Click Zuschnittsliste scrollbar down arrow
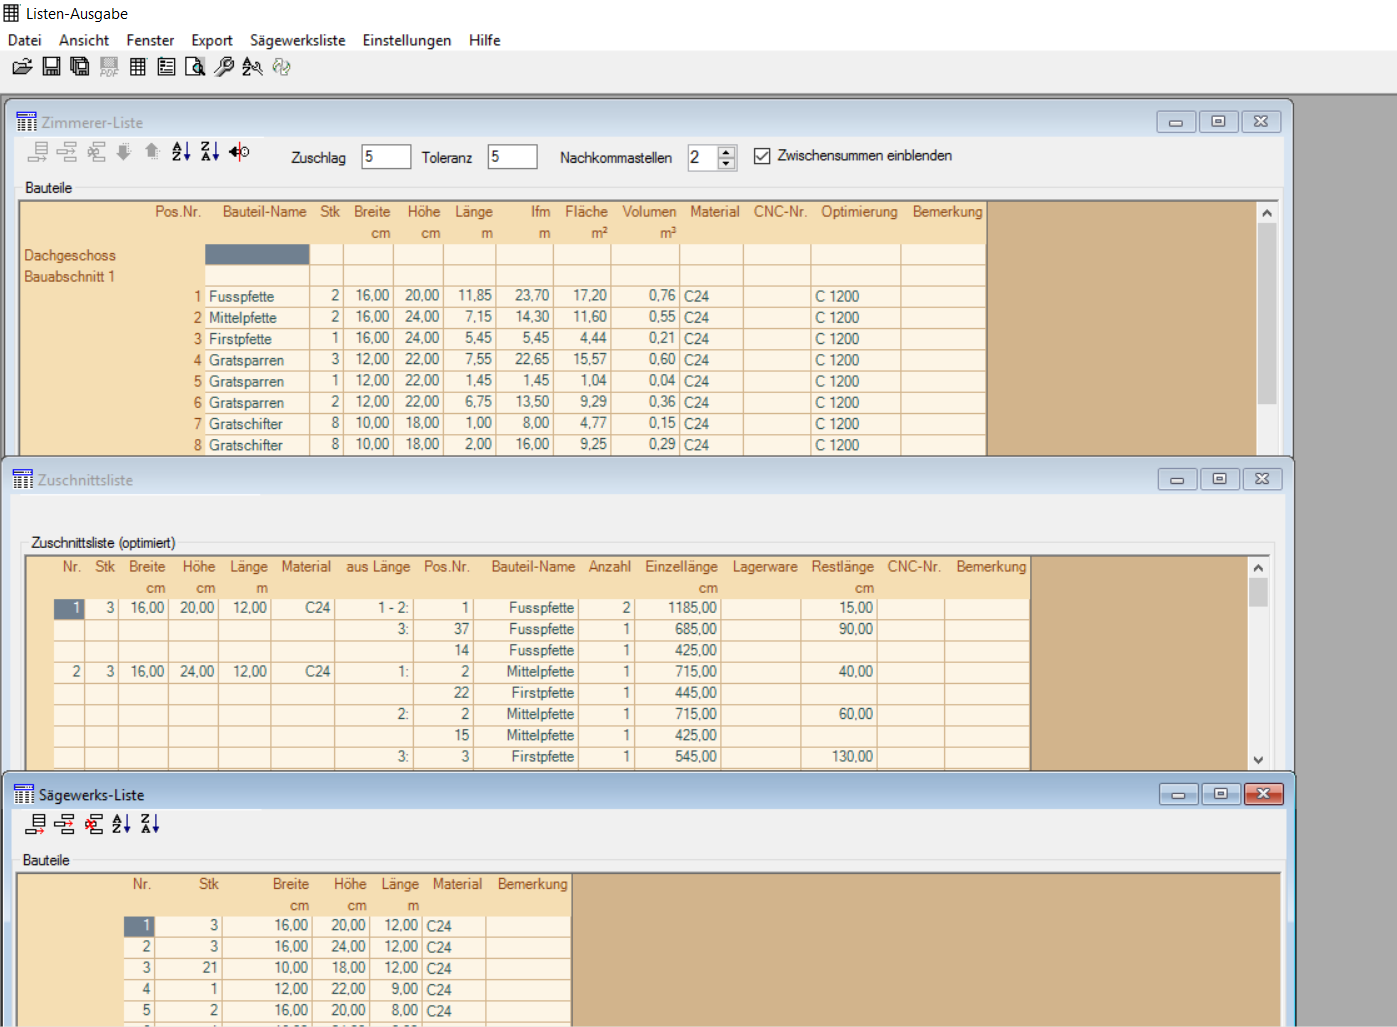Screen dimensions: 1397x1027 (x=1259, y=760)
